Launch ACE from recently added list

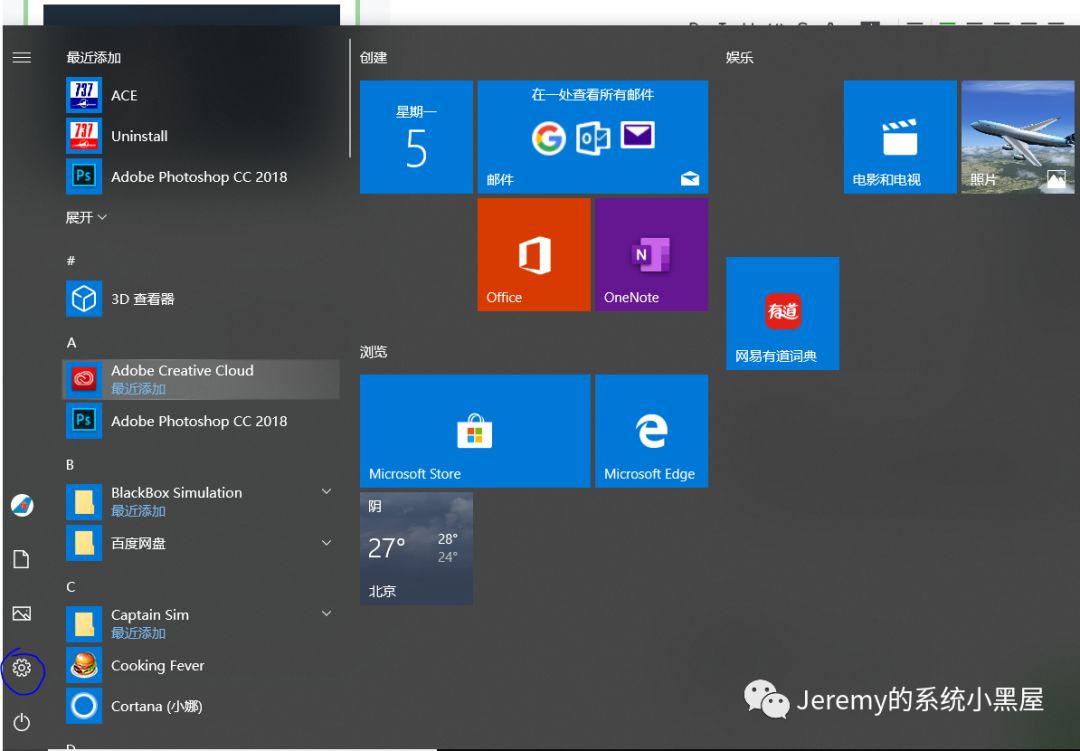pos(202,95)
